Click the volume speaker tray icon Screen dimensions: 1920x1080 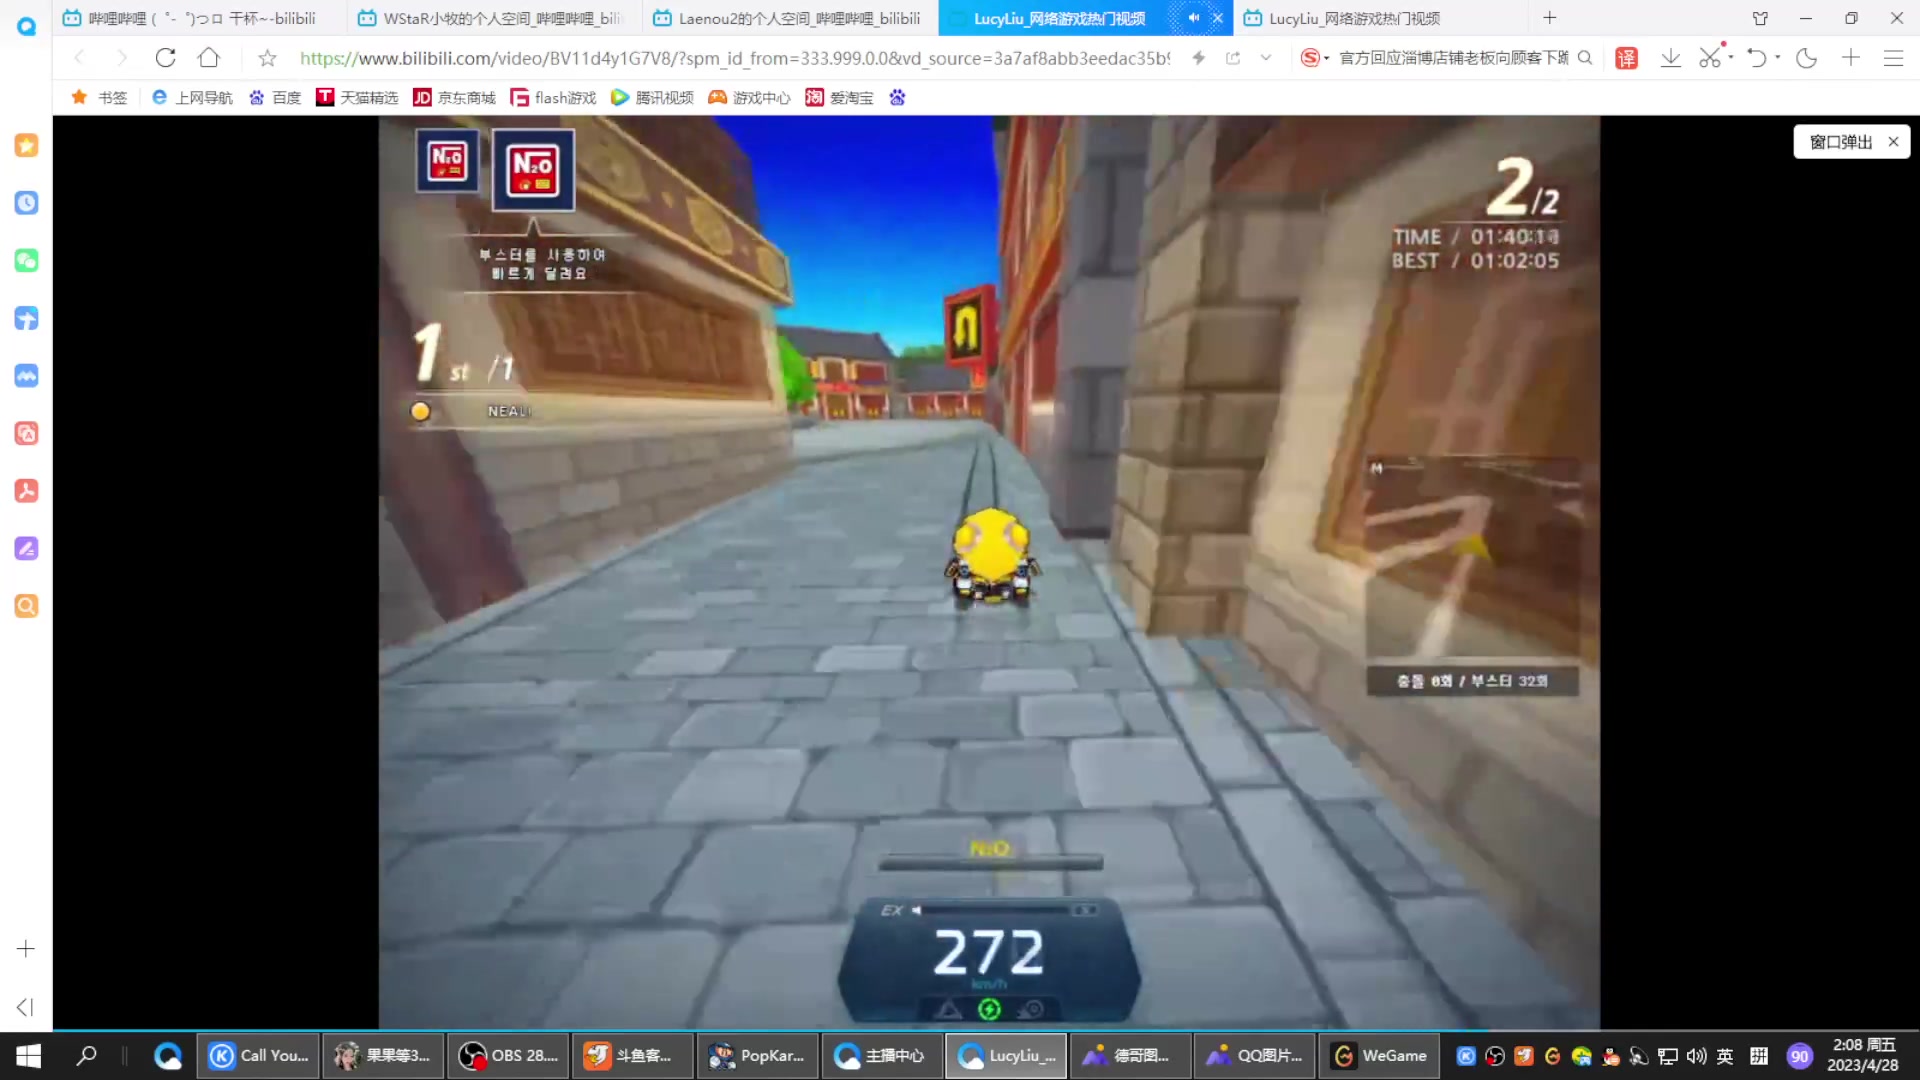point(1696,1056)
